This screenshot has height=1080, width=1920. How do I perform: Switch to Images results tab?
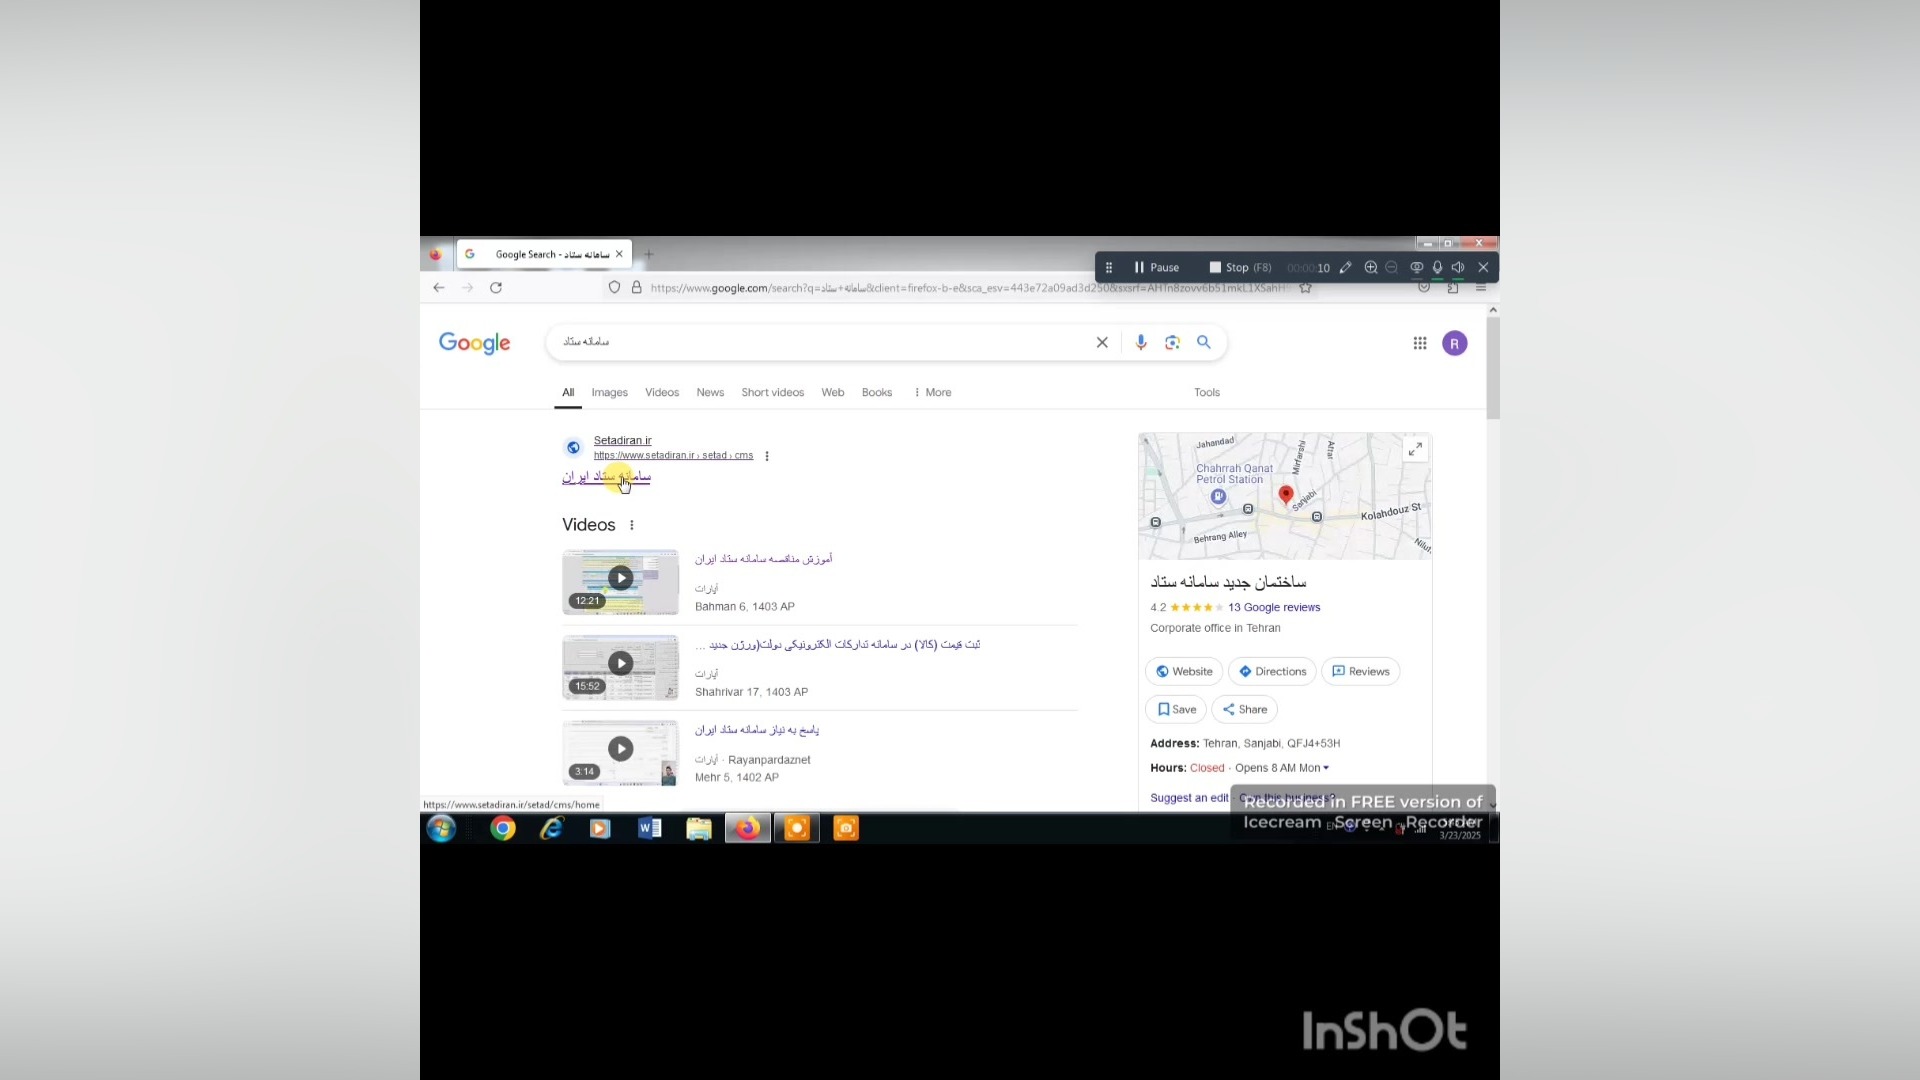(609, 393)
